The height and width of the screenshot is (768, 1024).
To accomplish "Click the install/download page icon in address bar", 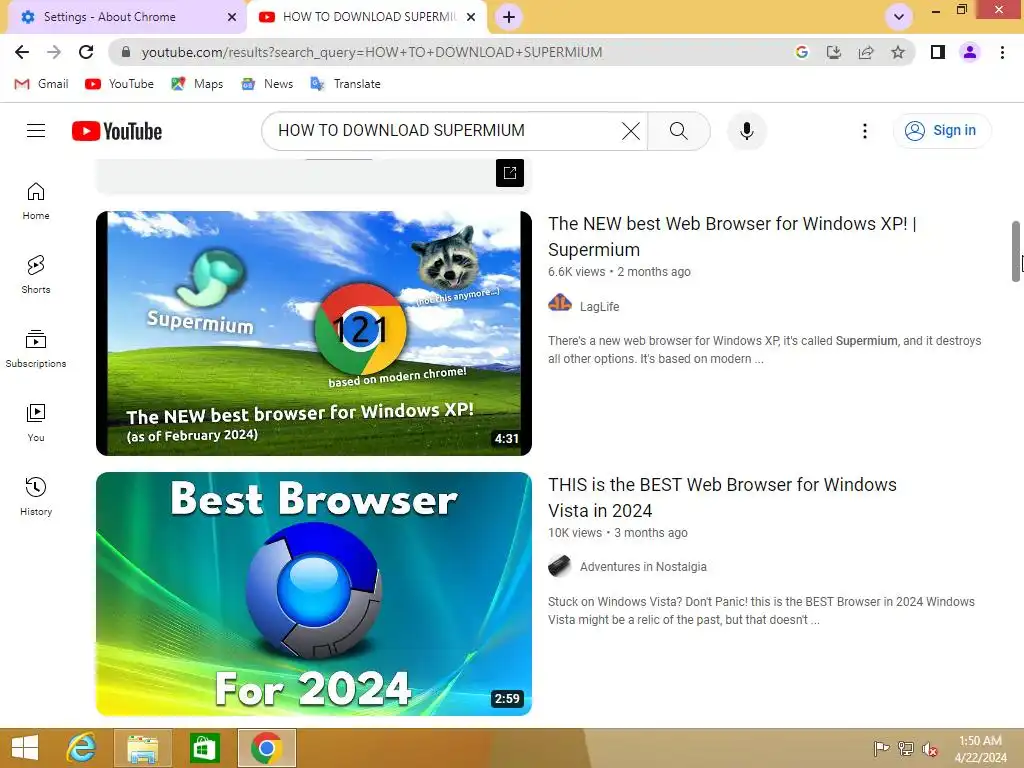I will [833, 52].
